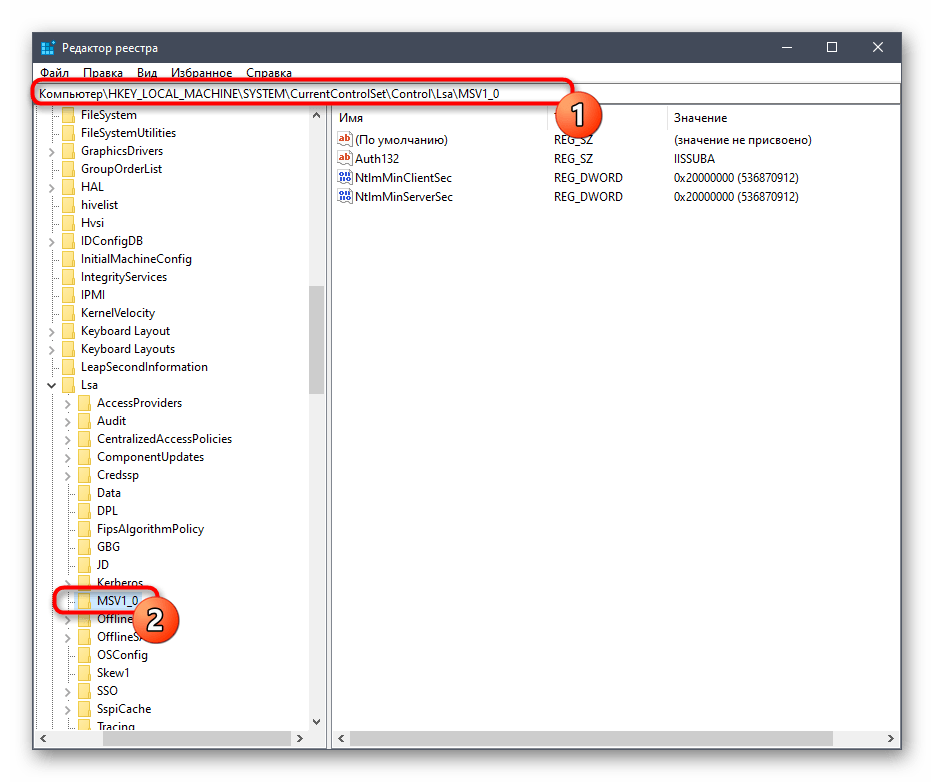Image resolution: width=934 pixels, height=782 pixels.
Task: Click the Registry Editor app icon in title bar
Action: tap(48, 48)
